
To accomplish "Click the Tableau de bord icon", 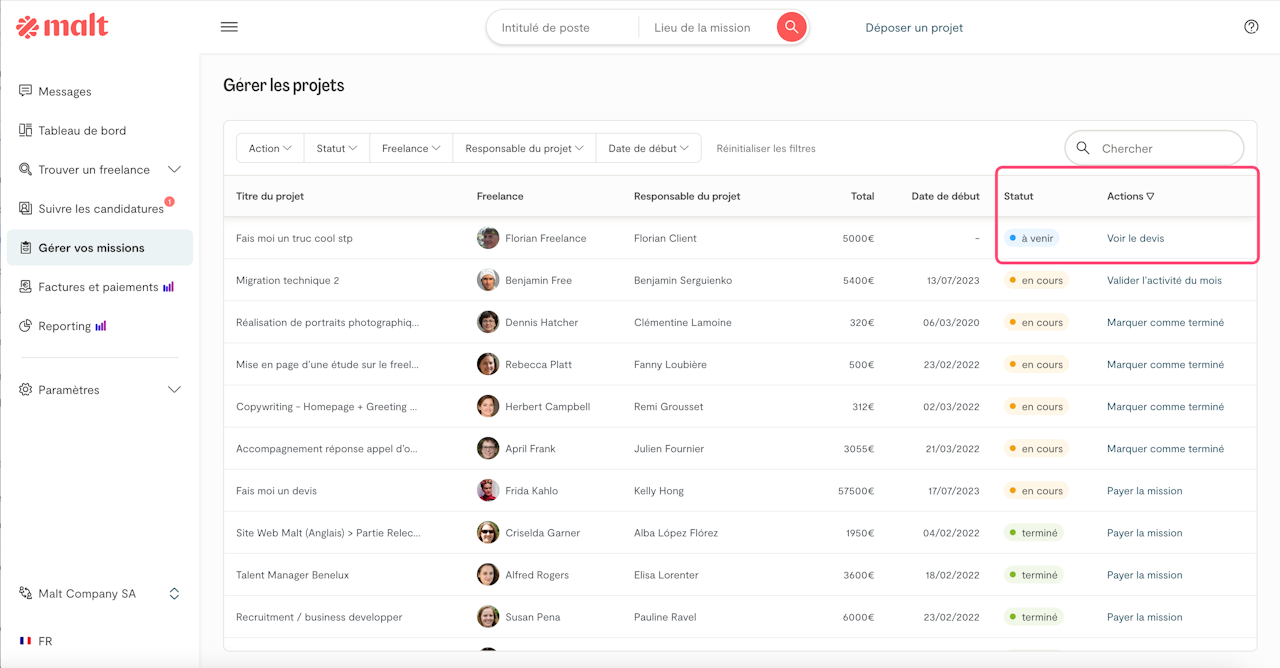I will (26, 130).
